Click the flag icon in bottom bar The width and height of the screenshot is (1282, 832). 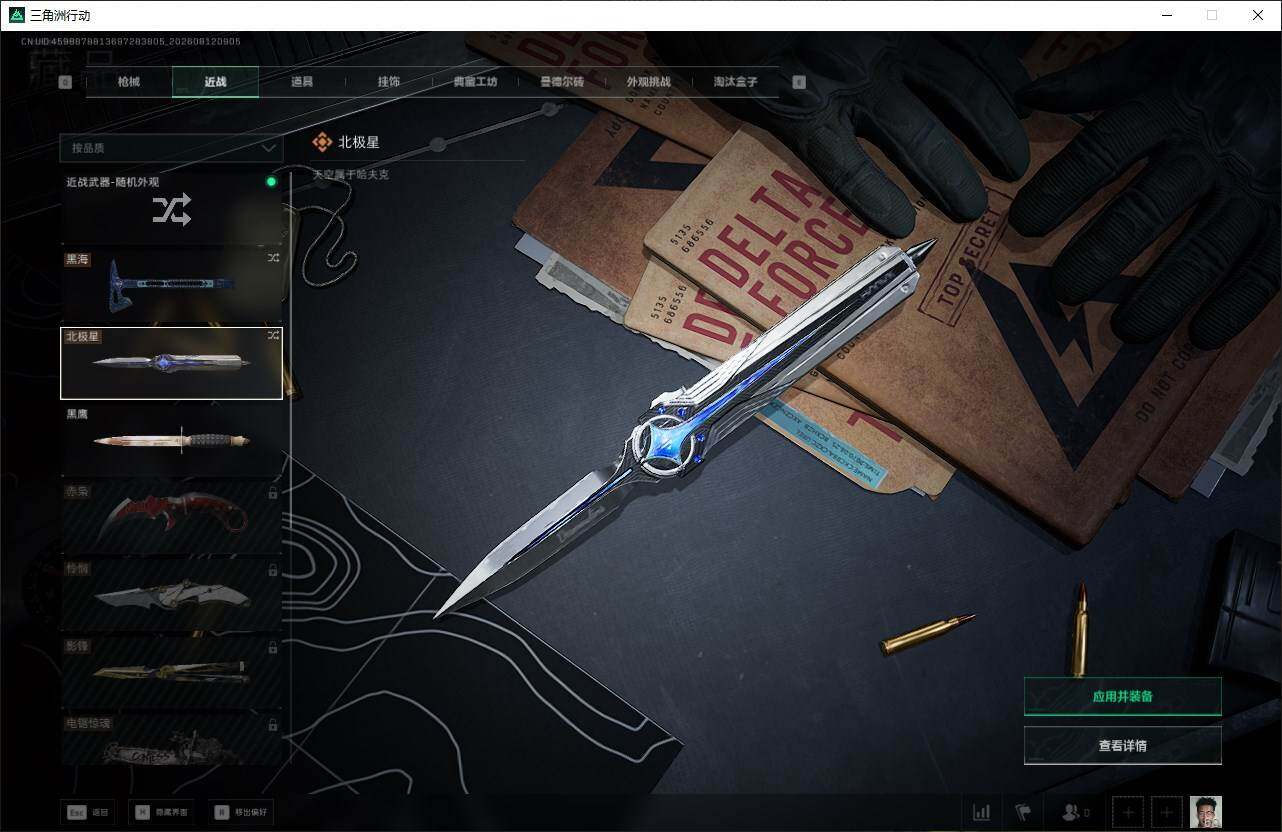[1022, 812]
